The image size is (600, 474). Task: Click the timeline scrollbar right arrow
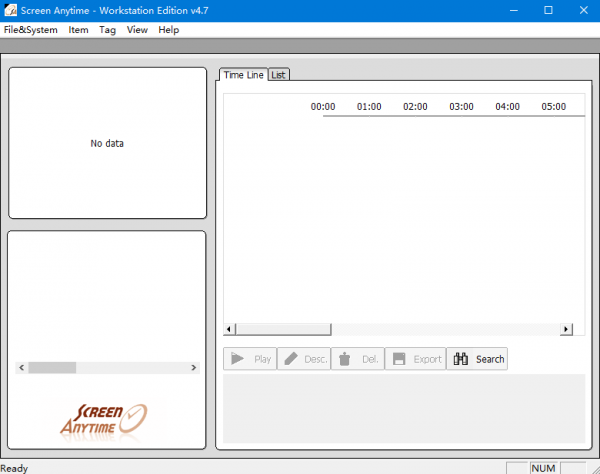tap(566, 329)
